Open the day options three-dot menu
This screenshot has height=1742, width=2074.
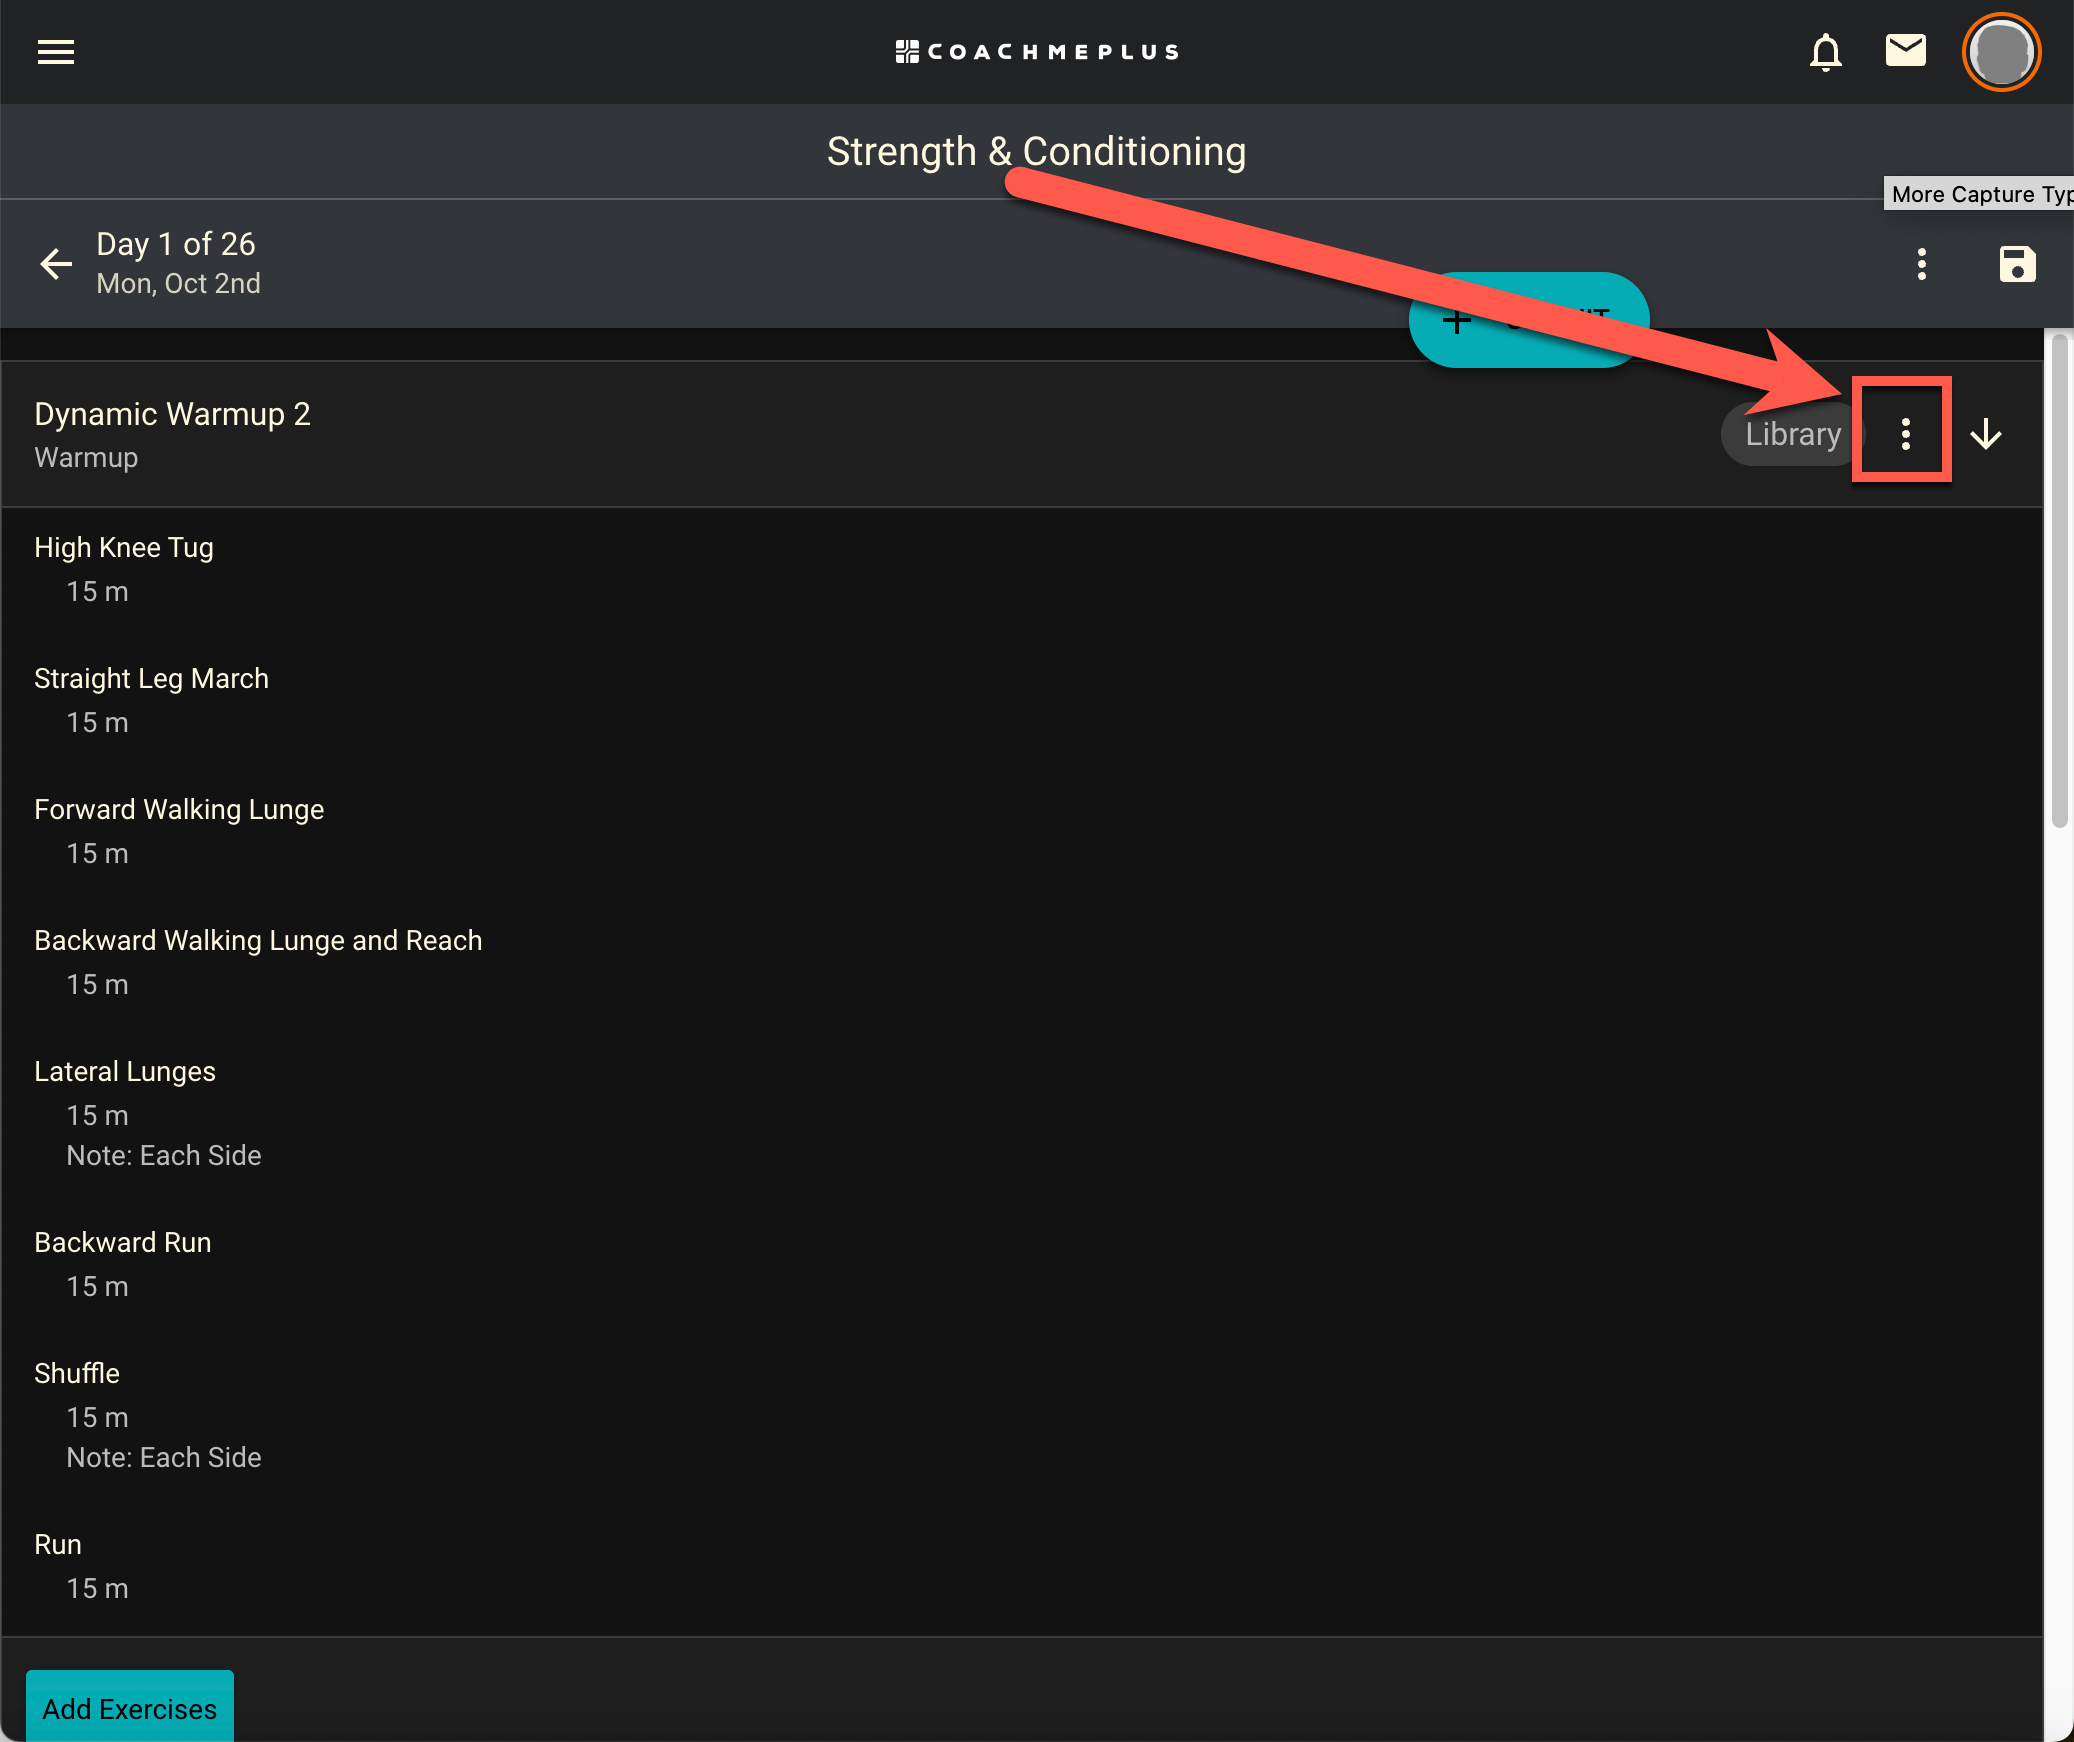(1921, 264)
